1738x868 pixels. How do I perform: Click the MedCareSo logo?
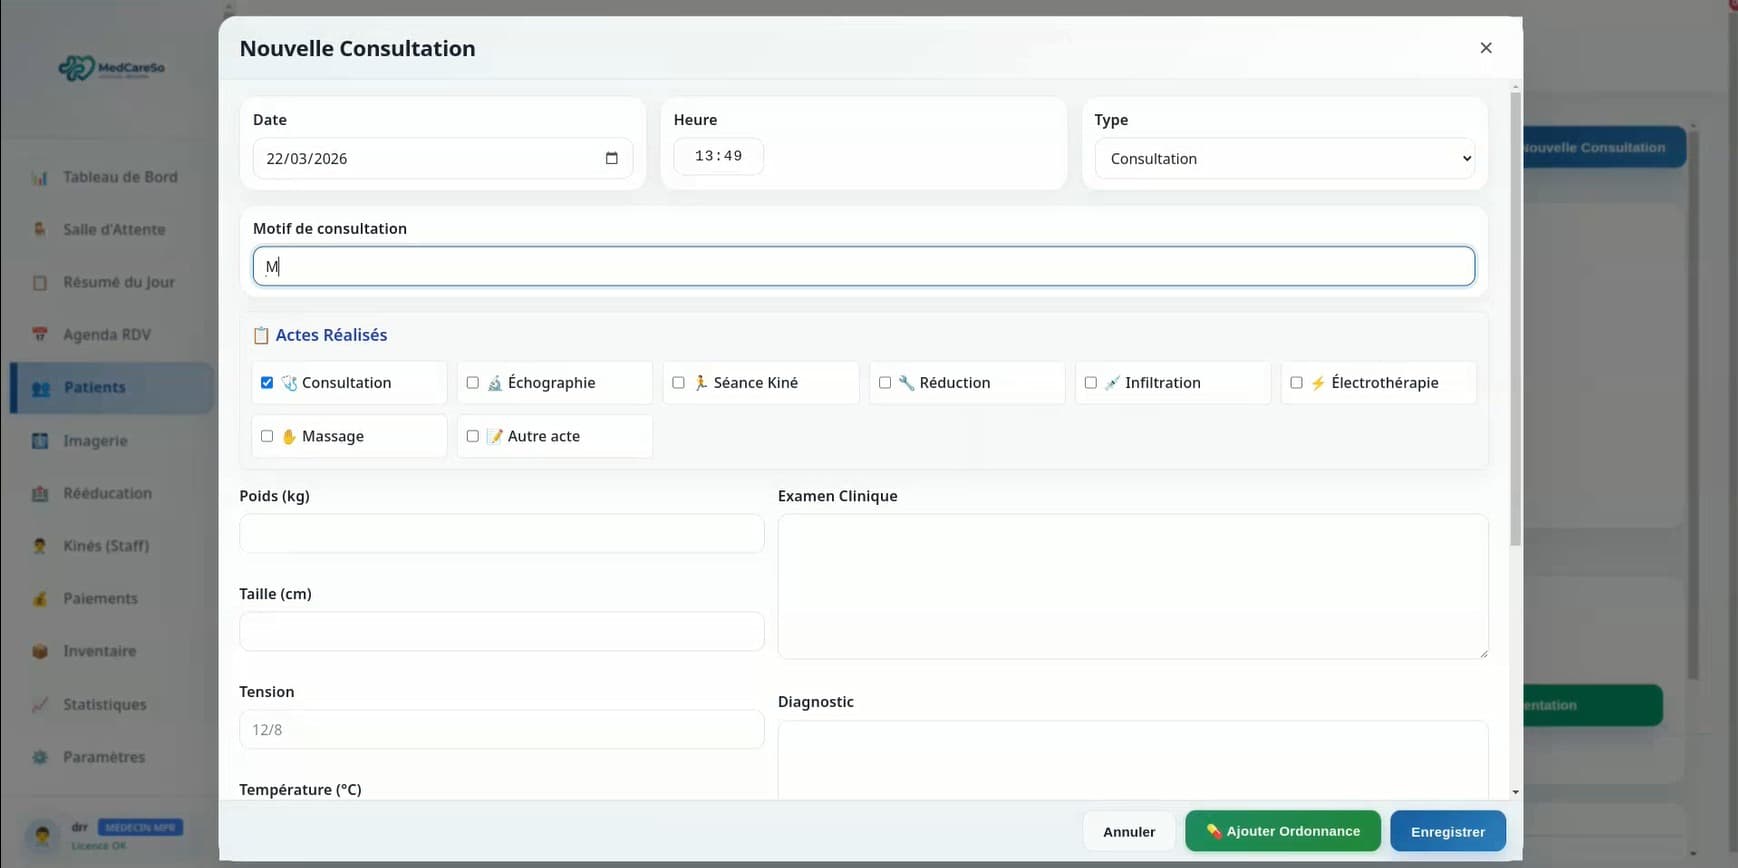pyautogui.click(x=111, y=68)
